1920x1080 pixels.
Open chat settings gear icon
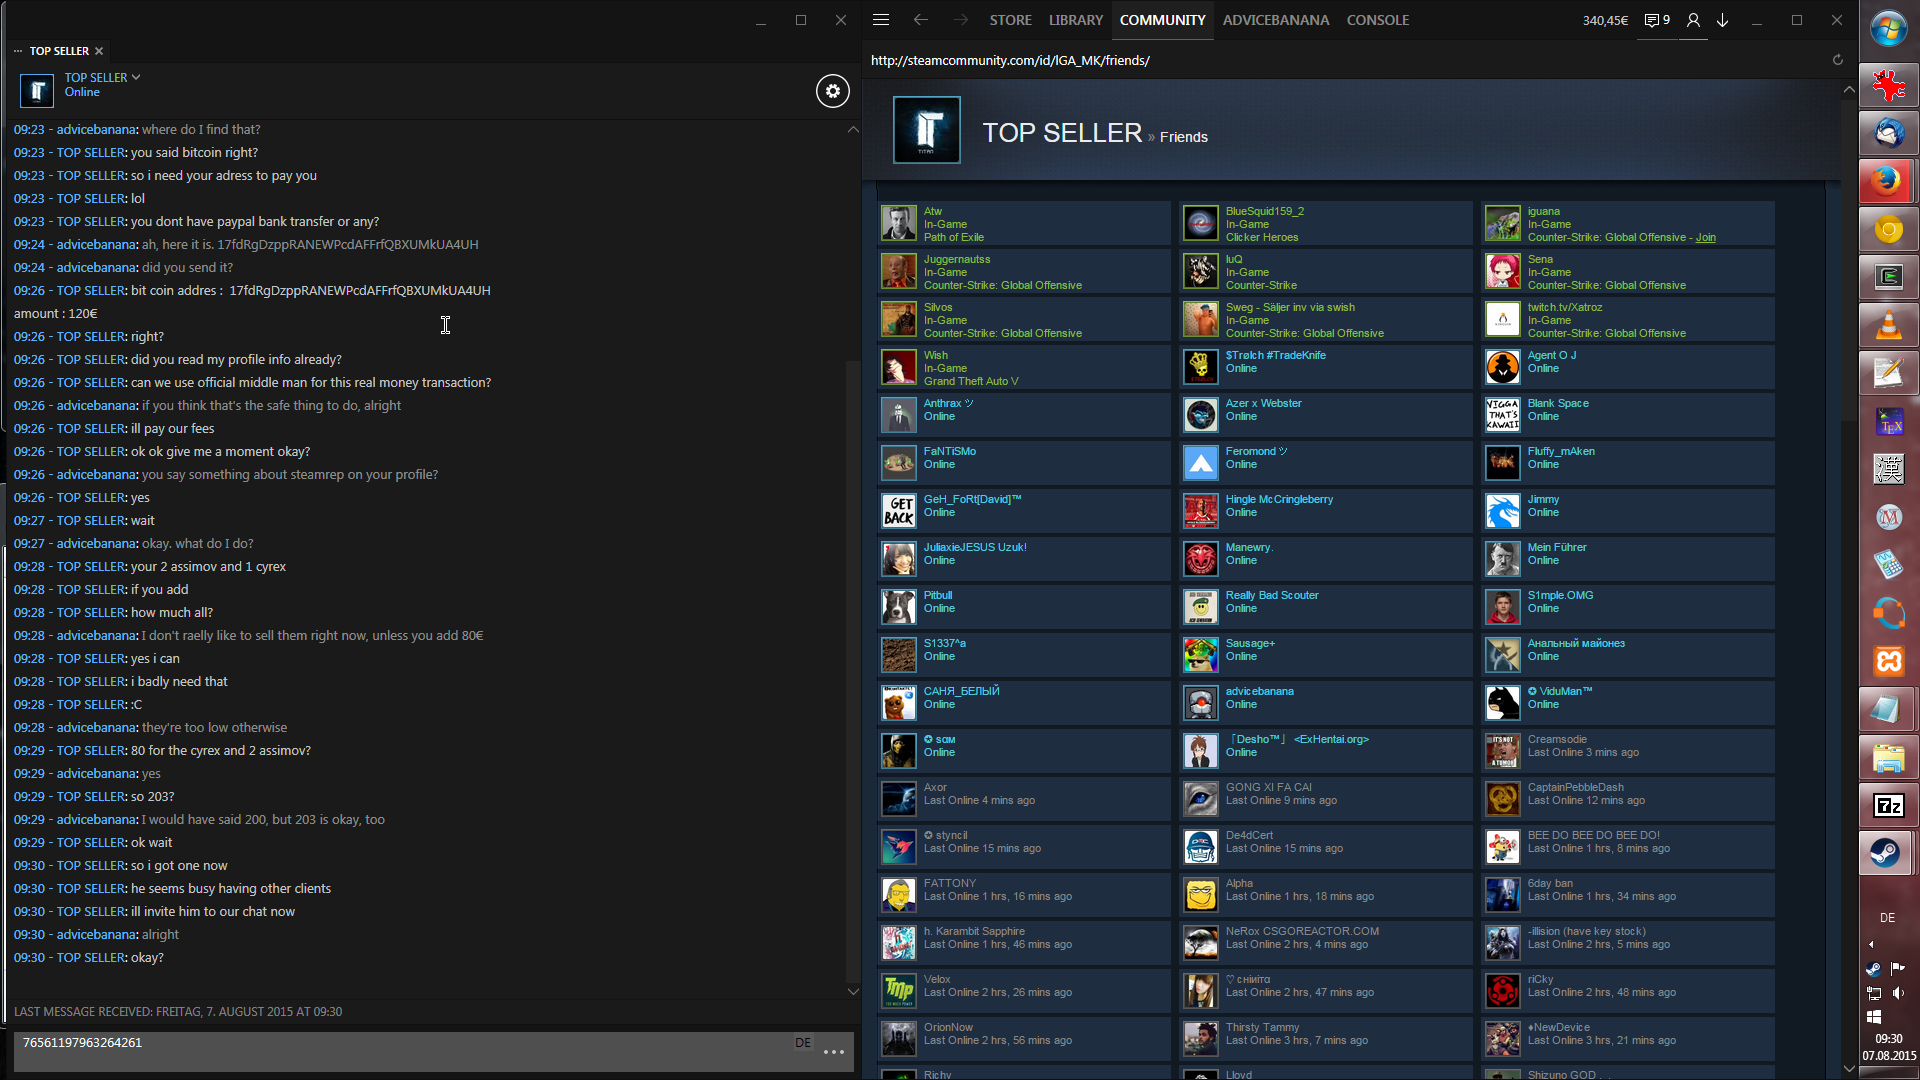click(x=832, y=91)
